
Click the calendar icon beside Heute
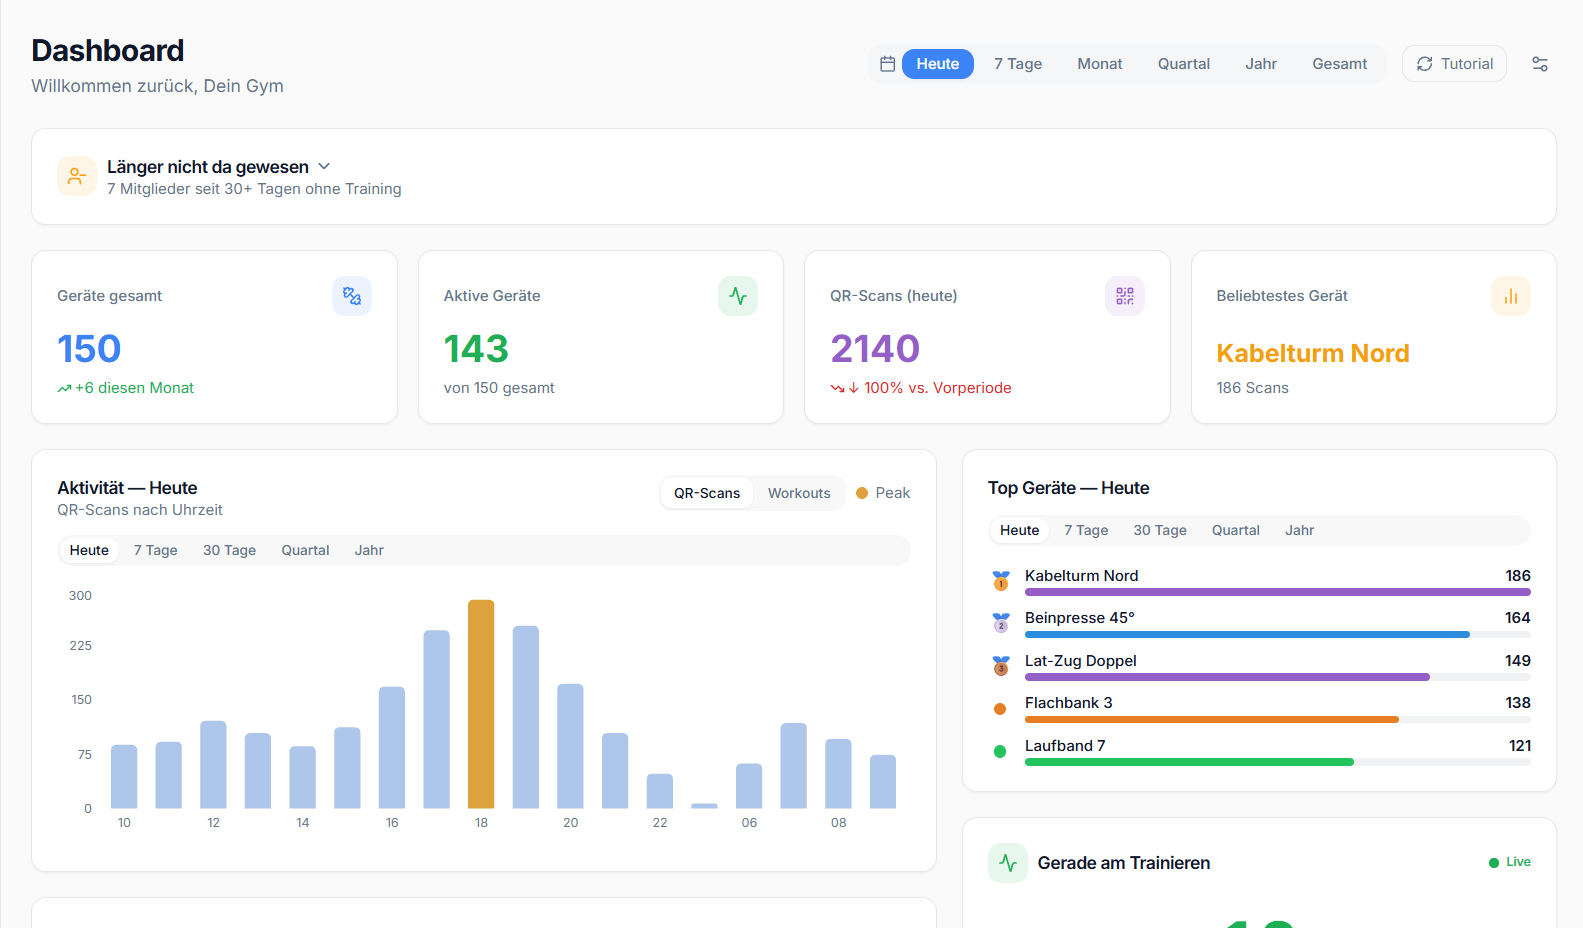coord(887,64)
